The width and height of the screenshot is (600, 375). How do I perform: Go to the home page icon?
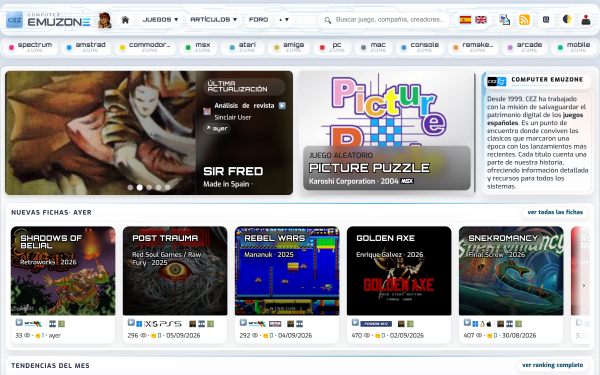[x=125, y=20]
